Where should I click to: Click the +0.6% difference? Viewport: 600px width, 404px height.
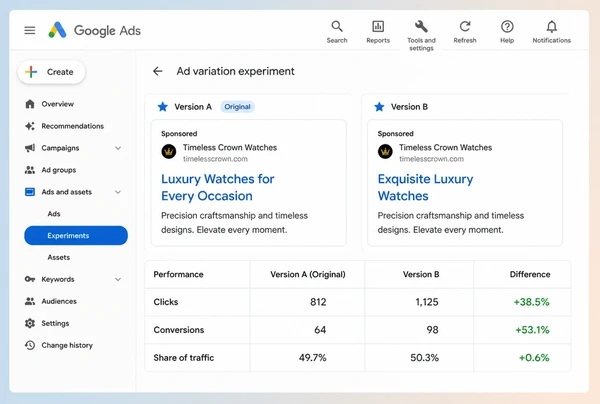click(x=534, y=358)
